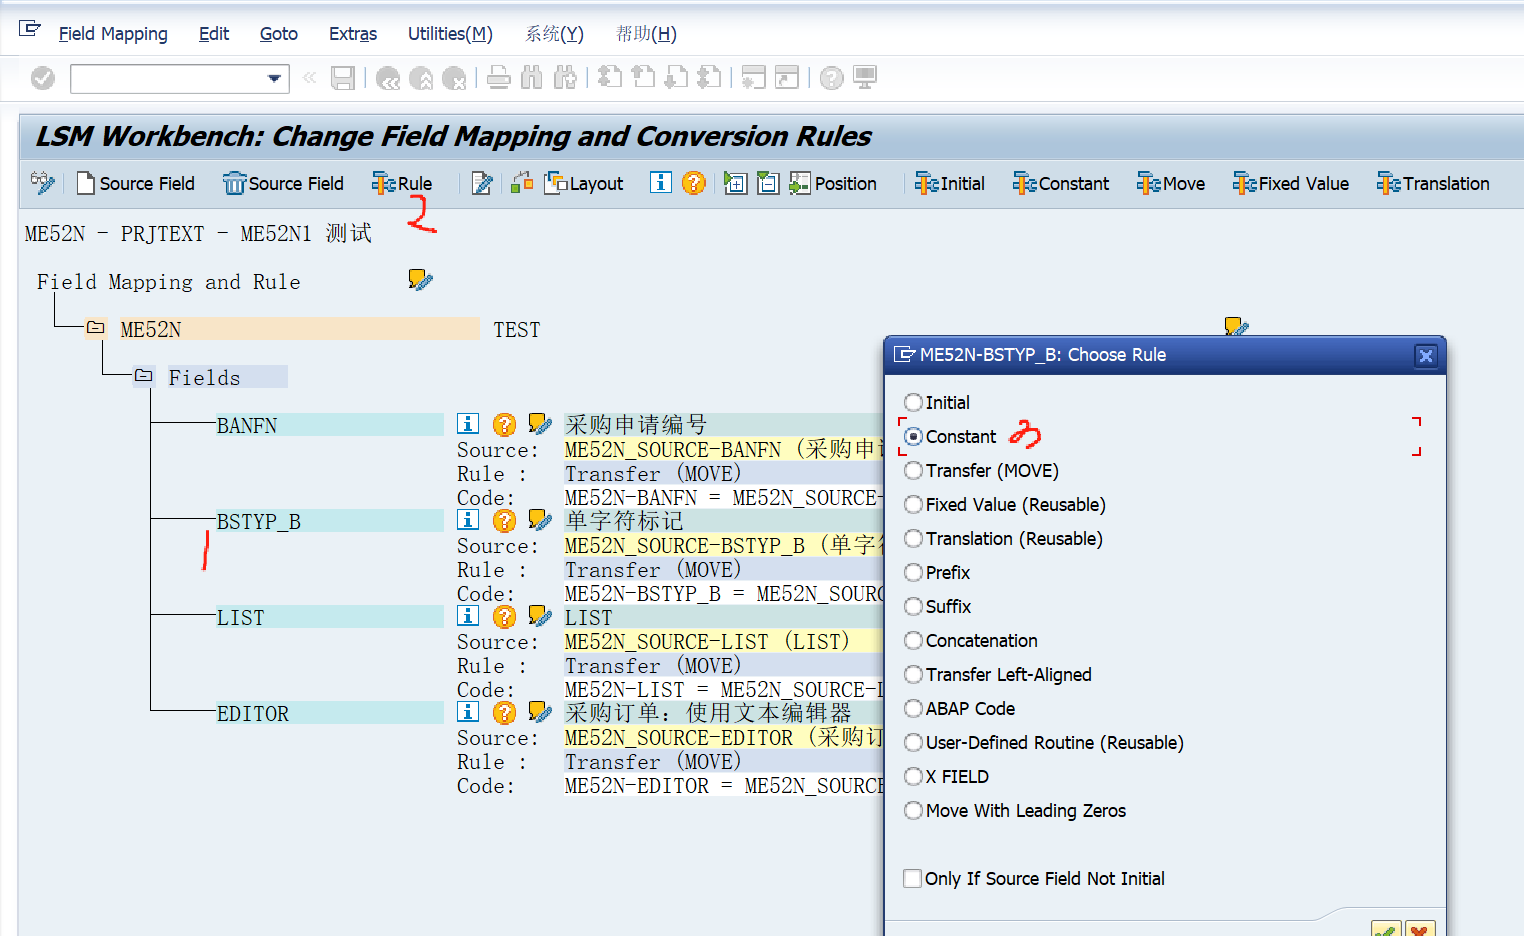Click the Find Next binoculars icon
The height and width of the screenshot is (936, 1524).
pos(565,78)
